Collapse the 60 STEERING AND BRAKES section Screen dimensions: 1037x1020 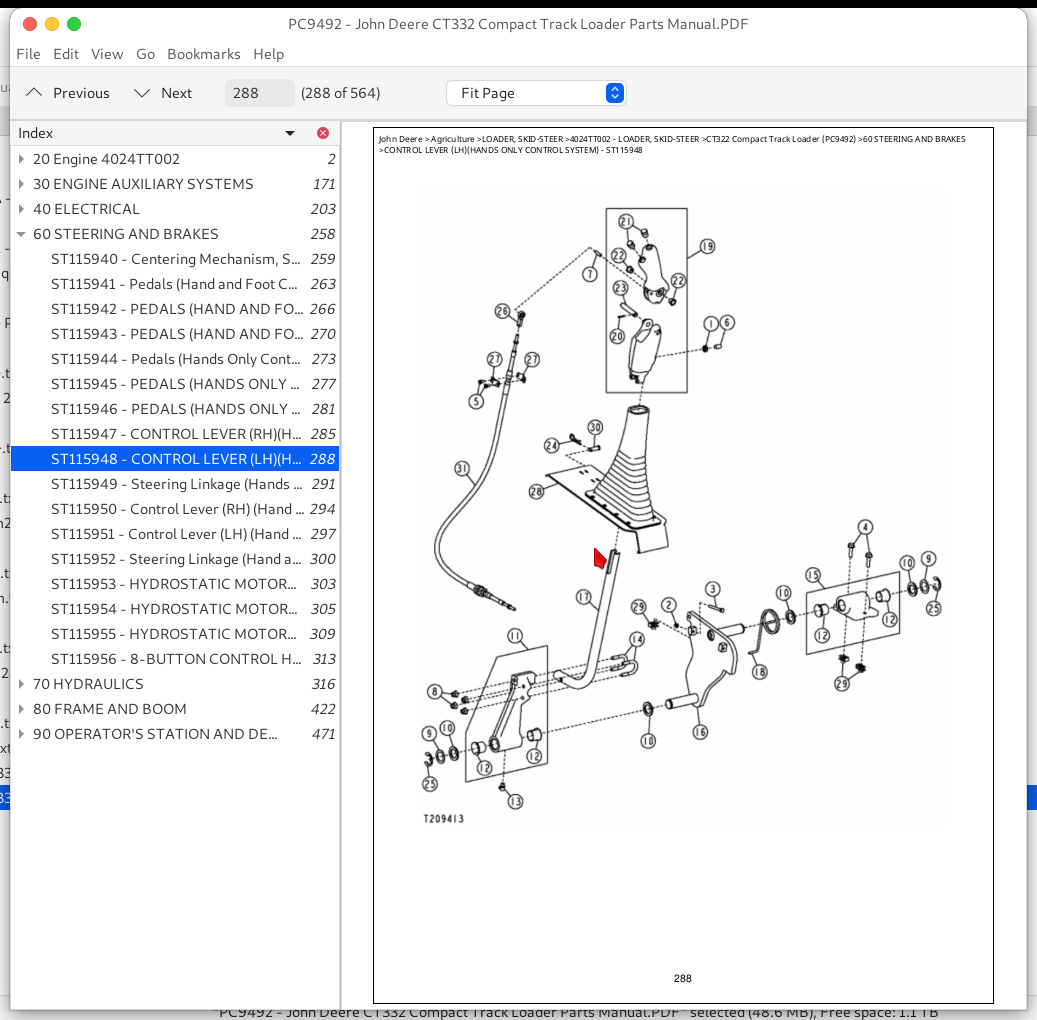click(x=22, y=234)
